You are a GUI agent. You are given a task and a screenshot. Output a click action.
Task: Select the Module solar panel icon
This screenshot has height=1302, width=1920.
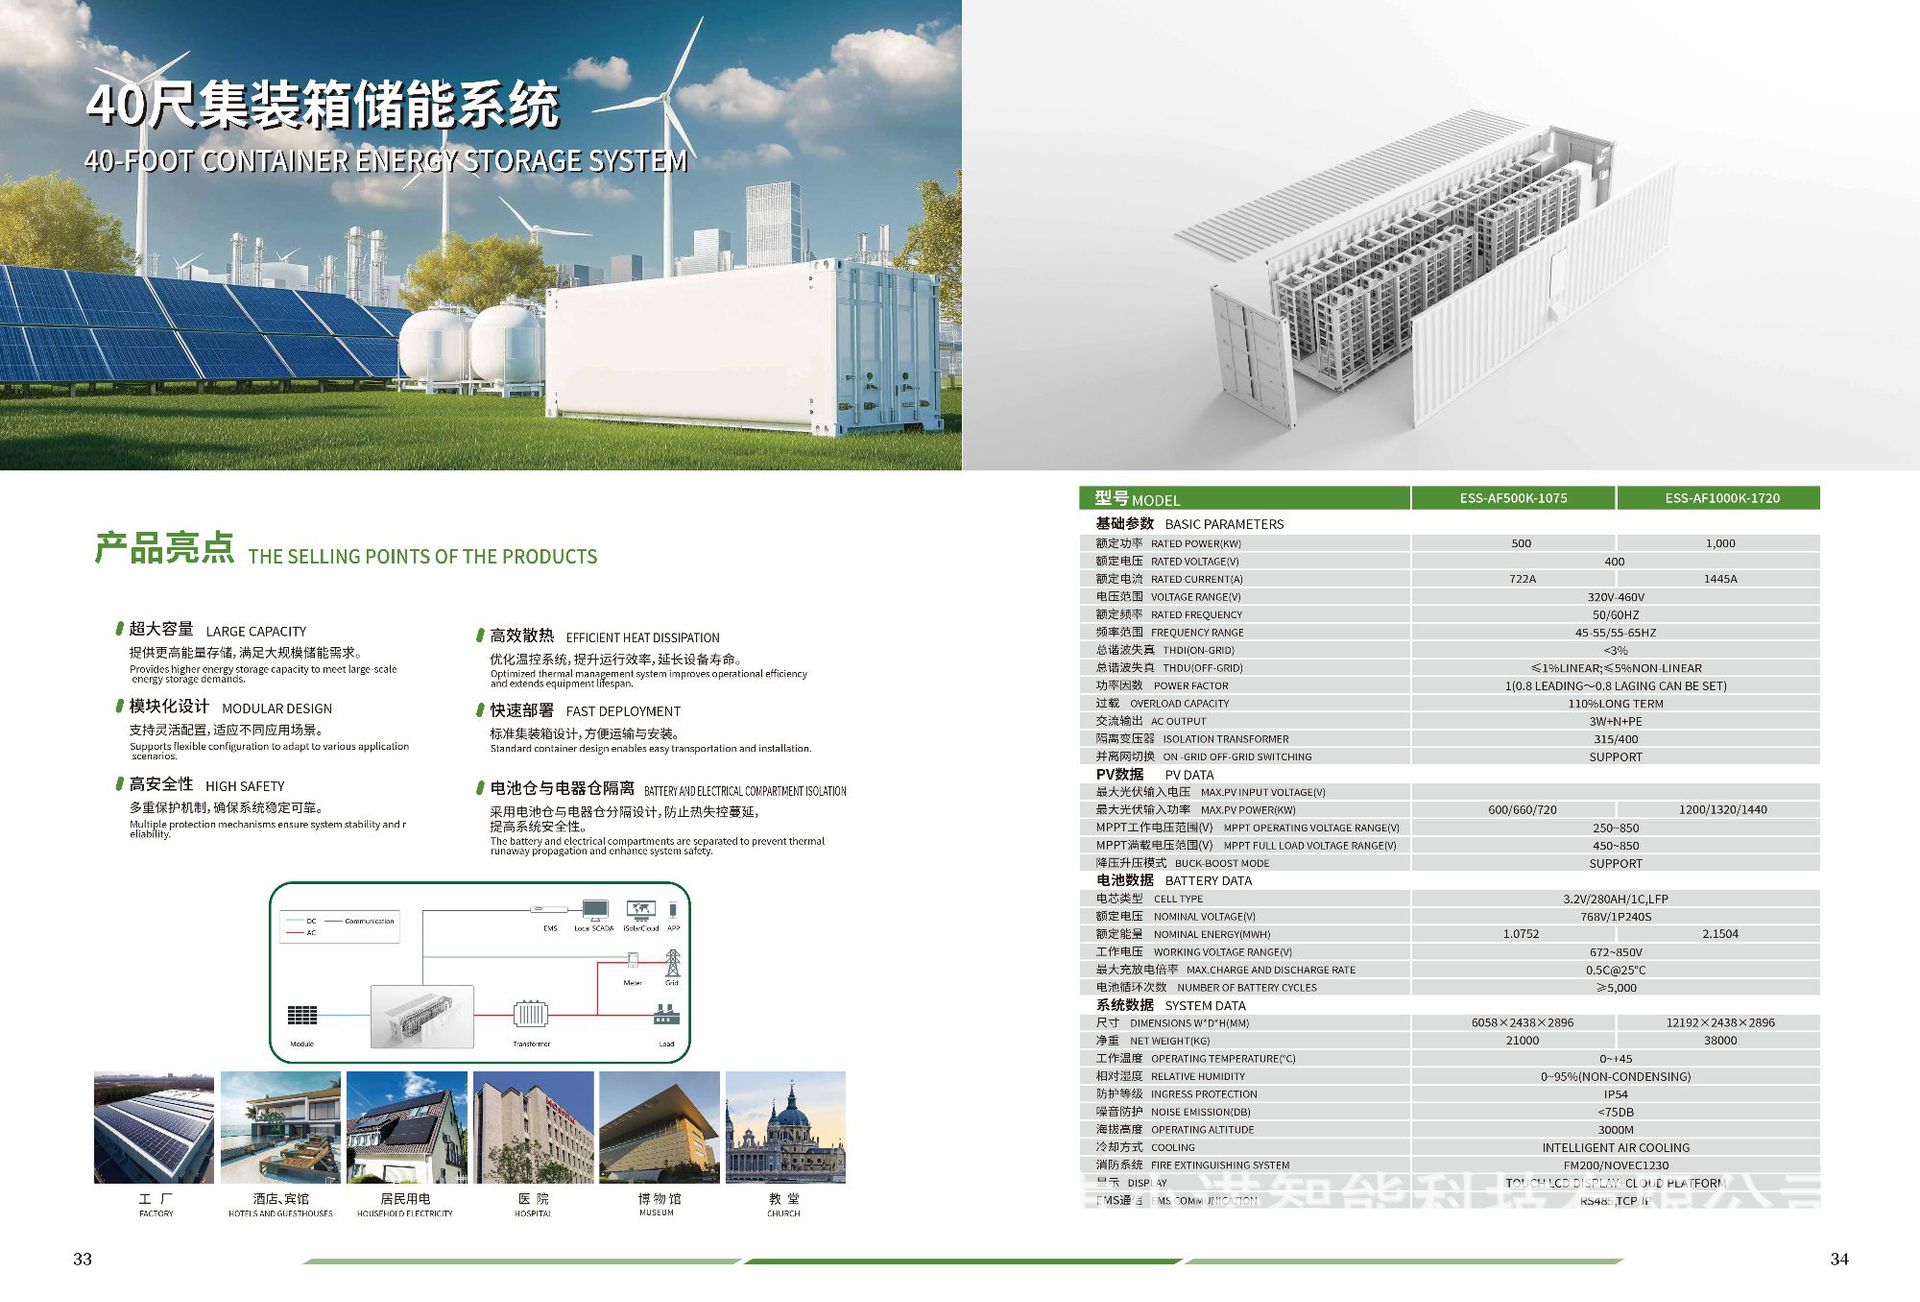tap(302, 1016)
